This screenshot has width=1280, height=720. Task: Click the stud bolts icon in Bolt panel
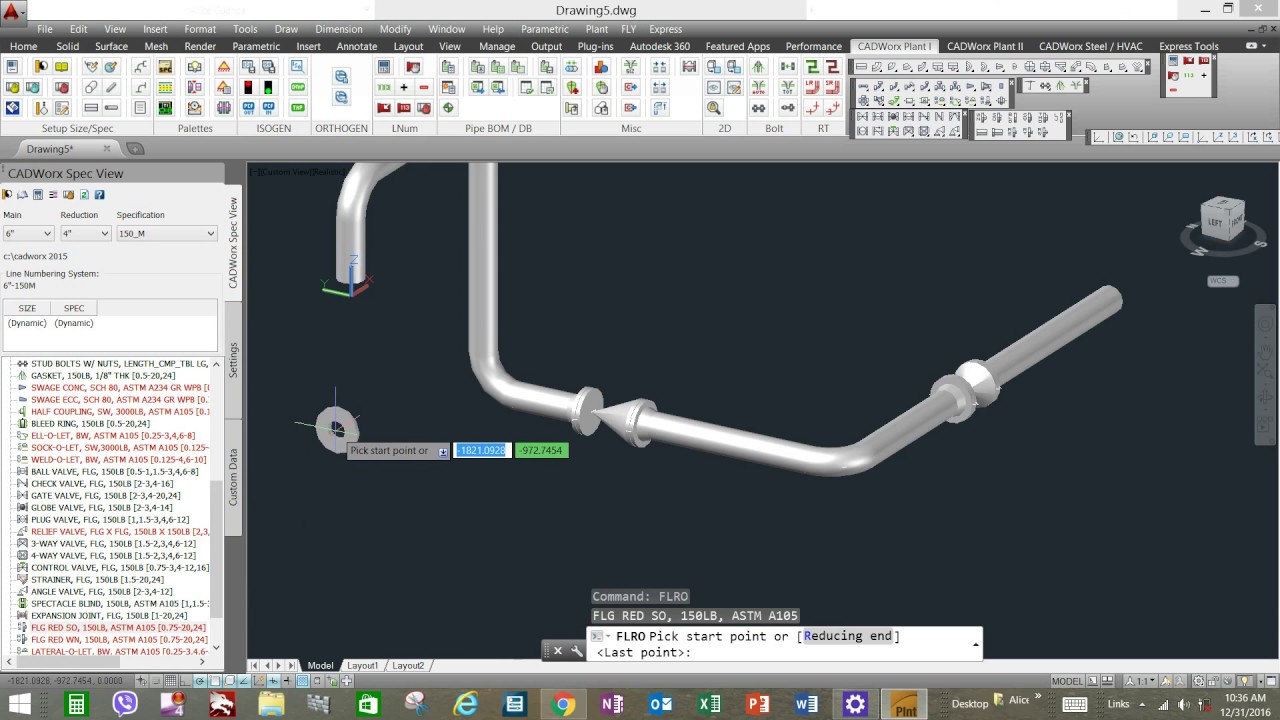point(758,108)
